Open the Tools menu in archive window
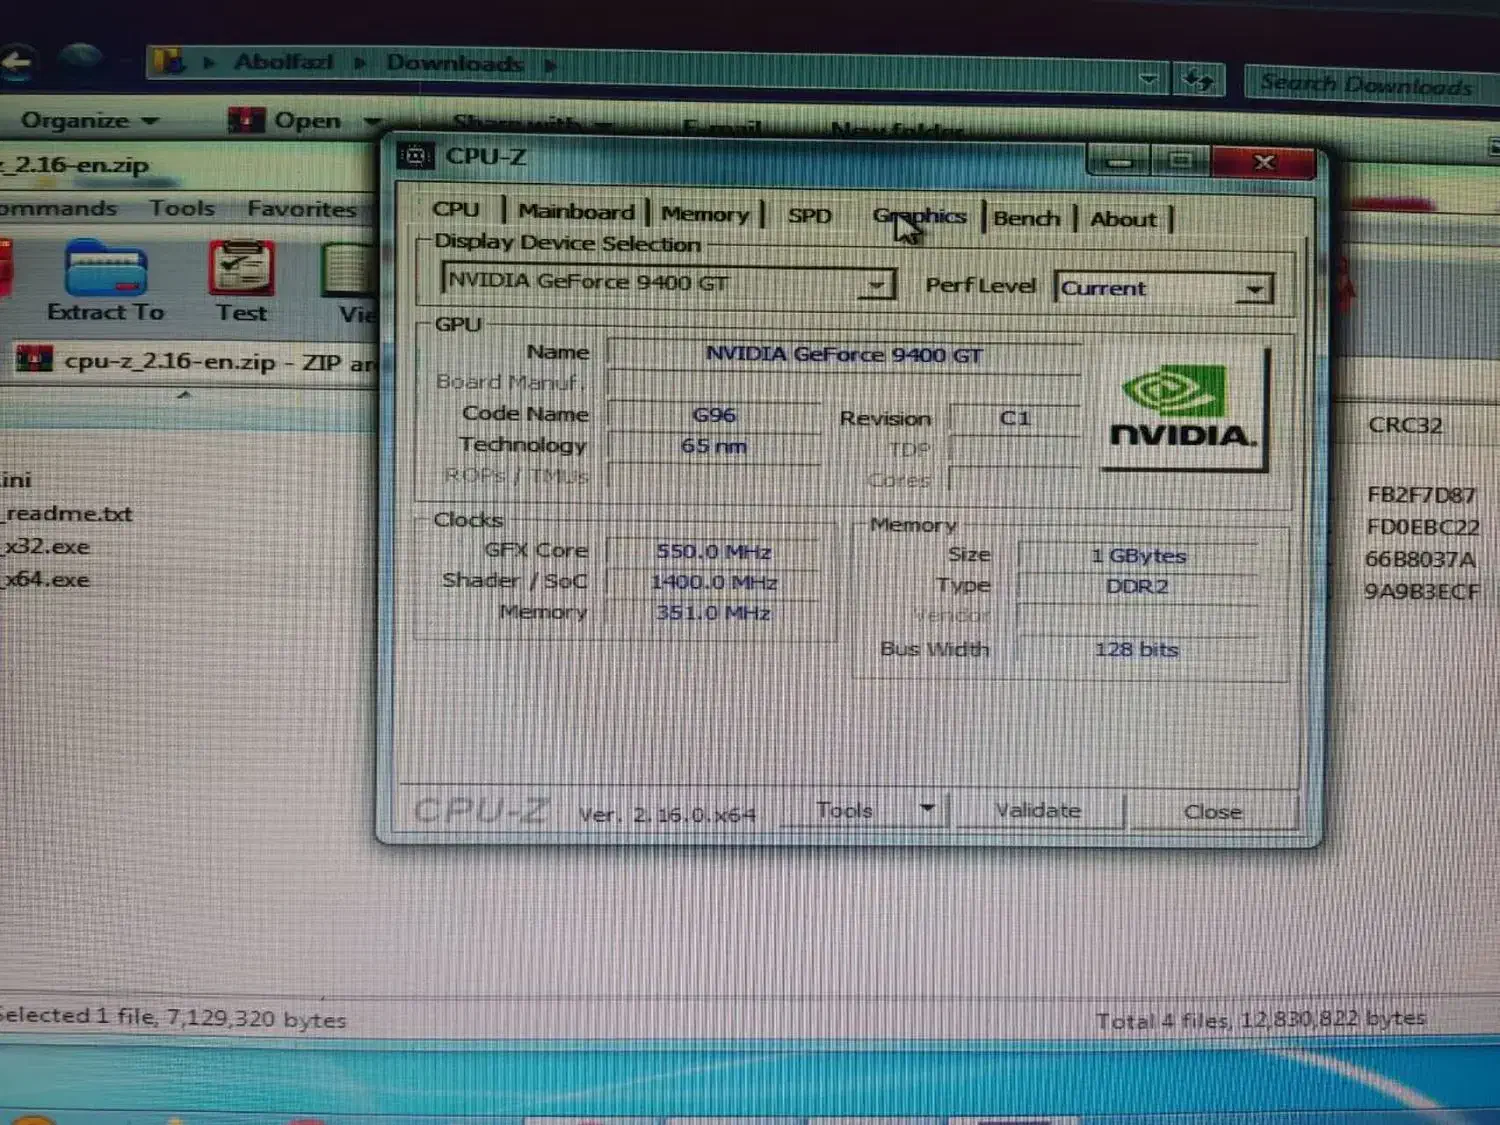Screen dimensions: 1500x1125 coord(182,208)
